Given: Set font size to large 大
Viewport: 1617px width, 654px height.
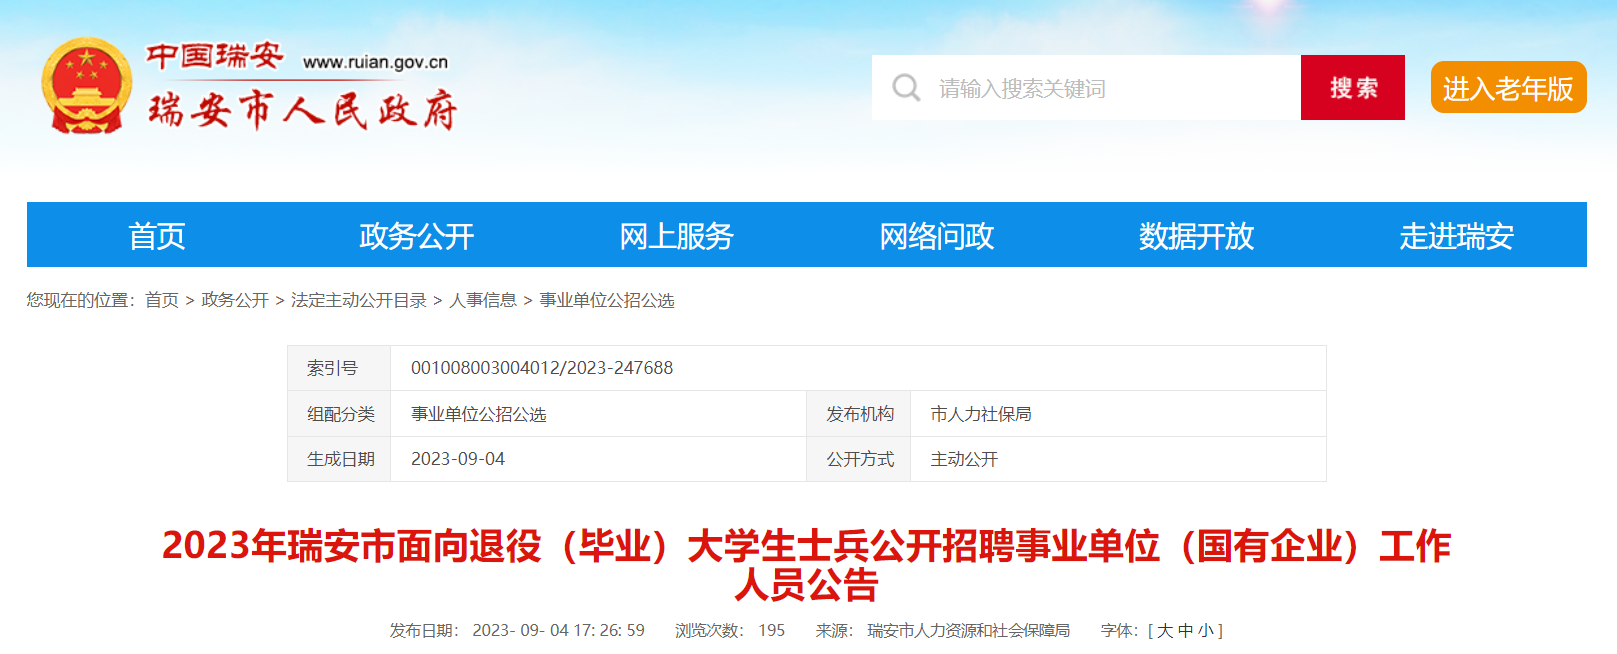Looking at the screenshot, I should pyautogui.click(x=1165, y=631).
